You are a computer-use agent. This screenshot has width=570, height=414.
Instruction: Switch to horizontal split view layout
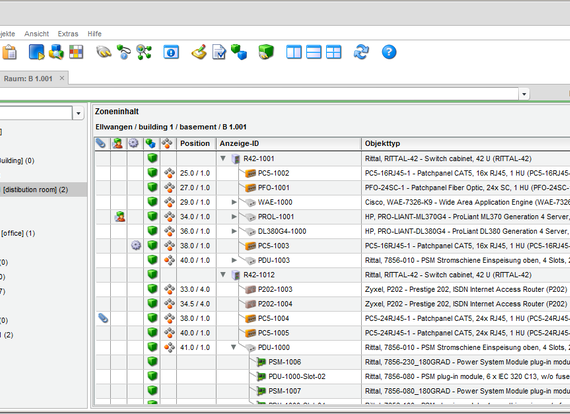click(x=314, y=52)
